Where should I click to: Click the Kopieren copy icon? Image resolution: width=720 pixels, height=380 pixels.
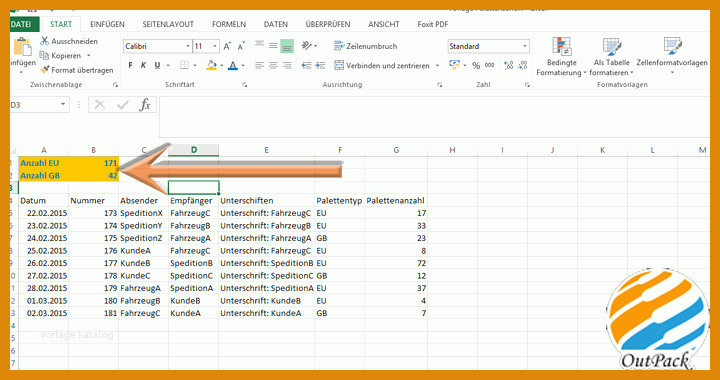(x=45, y=56)
